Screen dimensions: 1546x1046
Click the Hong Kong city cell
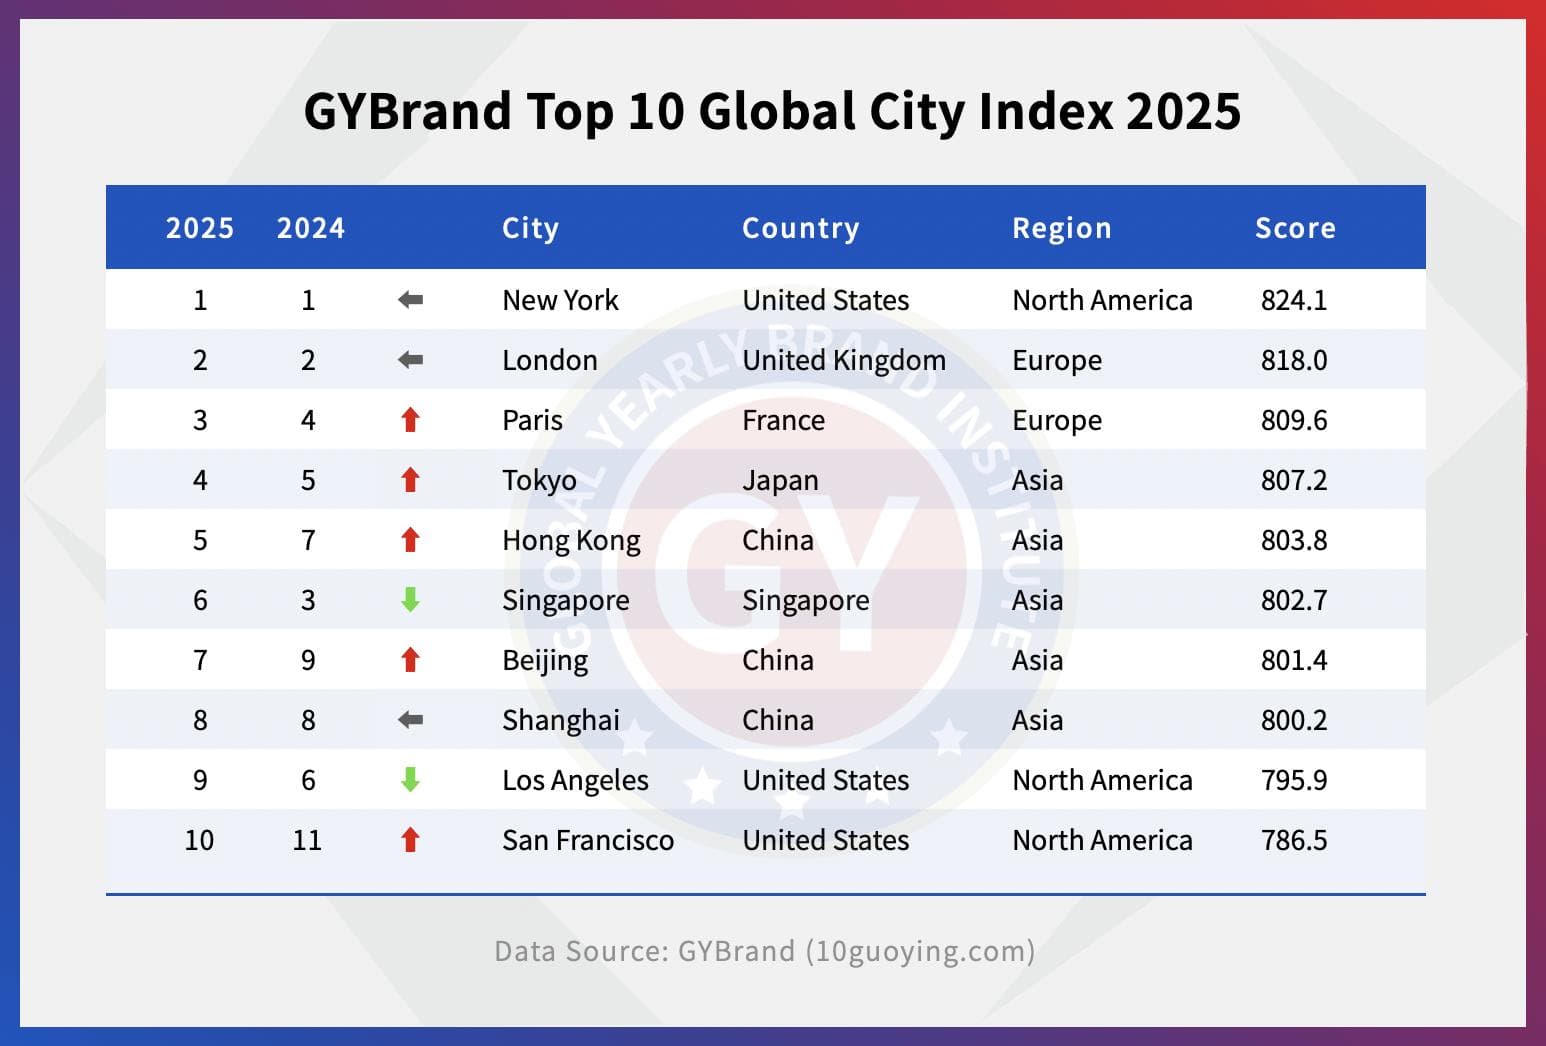pyautogui.click(x=571, y=541)
